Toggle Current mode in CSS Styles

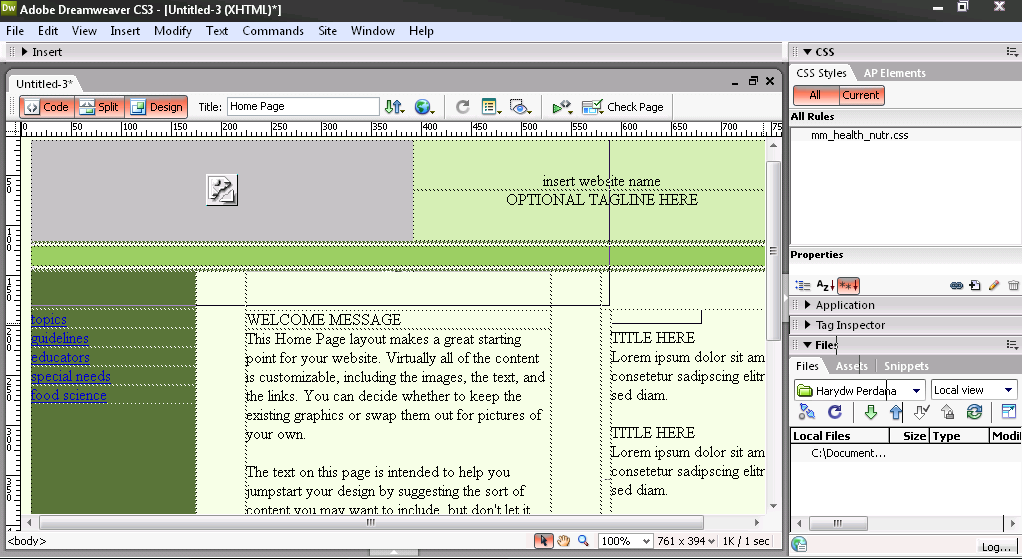(860, 95)
